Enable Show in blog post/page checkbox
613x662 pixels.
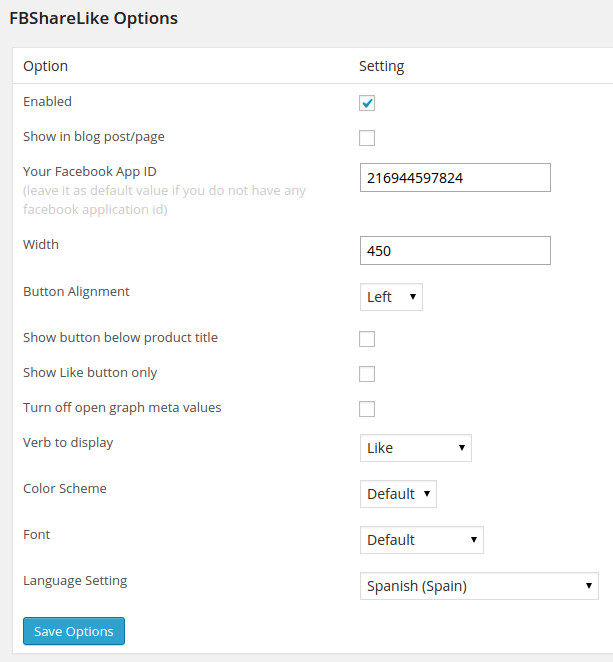(367, 138)
